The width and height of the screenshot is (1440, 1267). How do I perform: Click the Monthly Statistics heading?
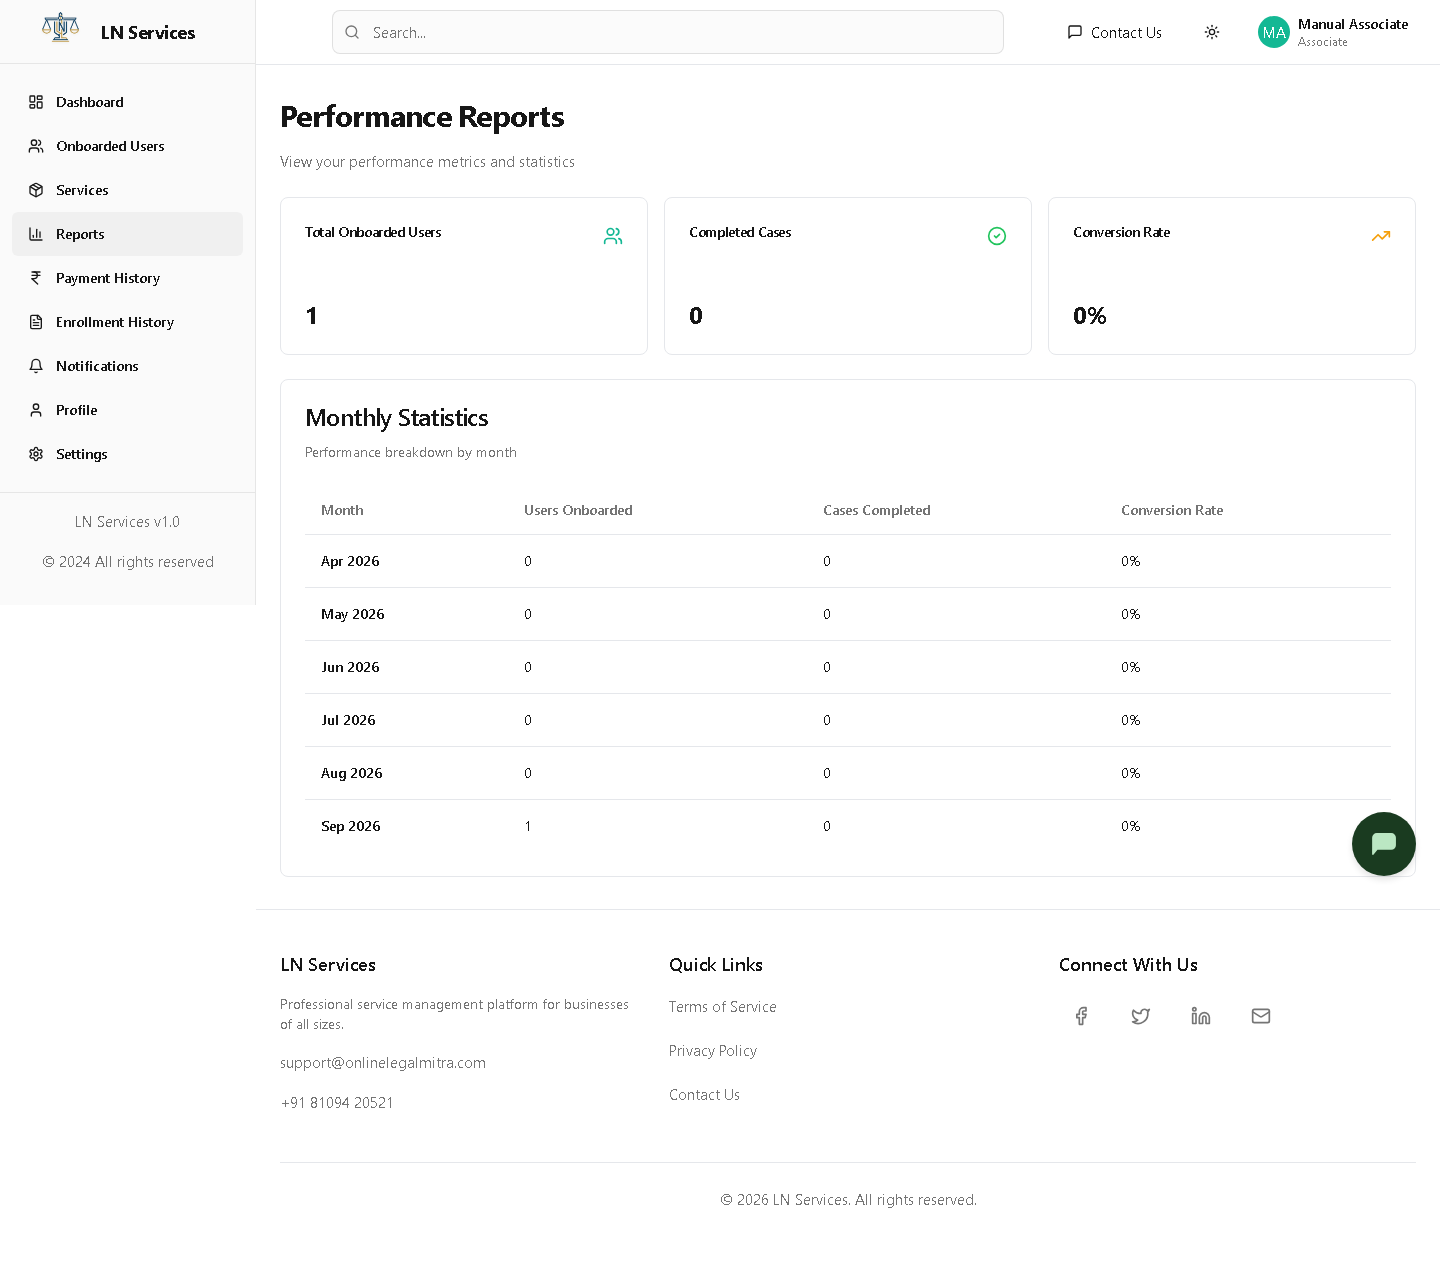click(397, 418)
